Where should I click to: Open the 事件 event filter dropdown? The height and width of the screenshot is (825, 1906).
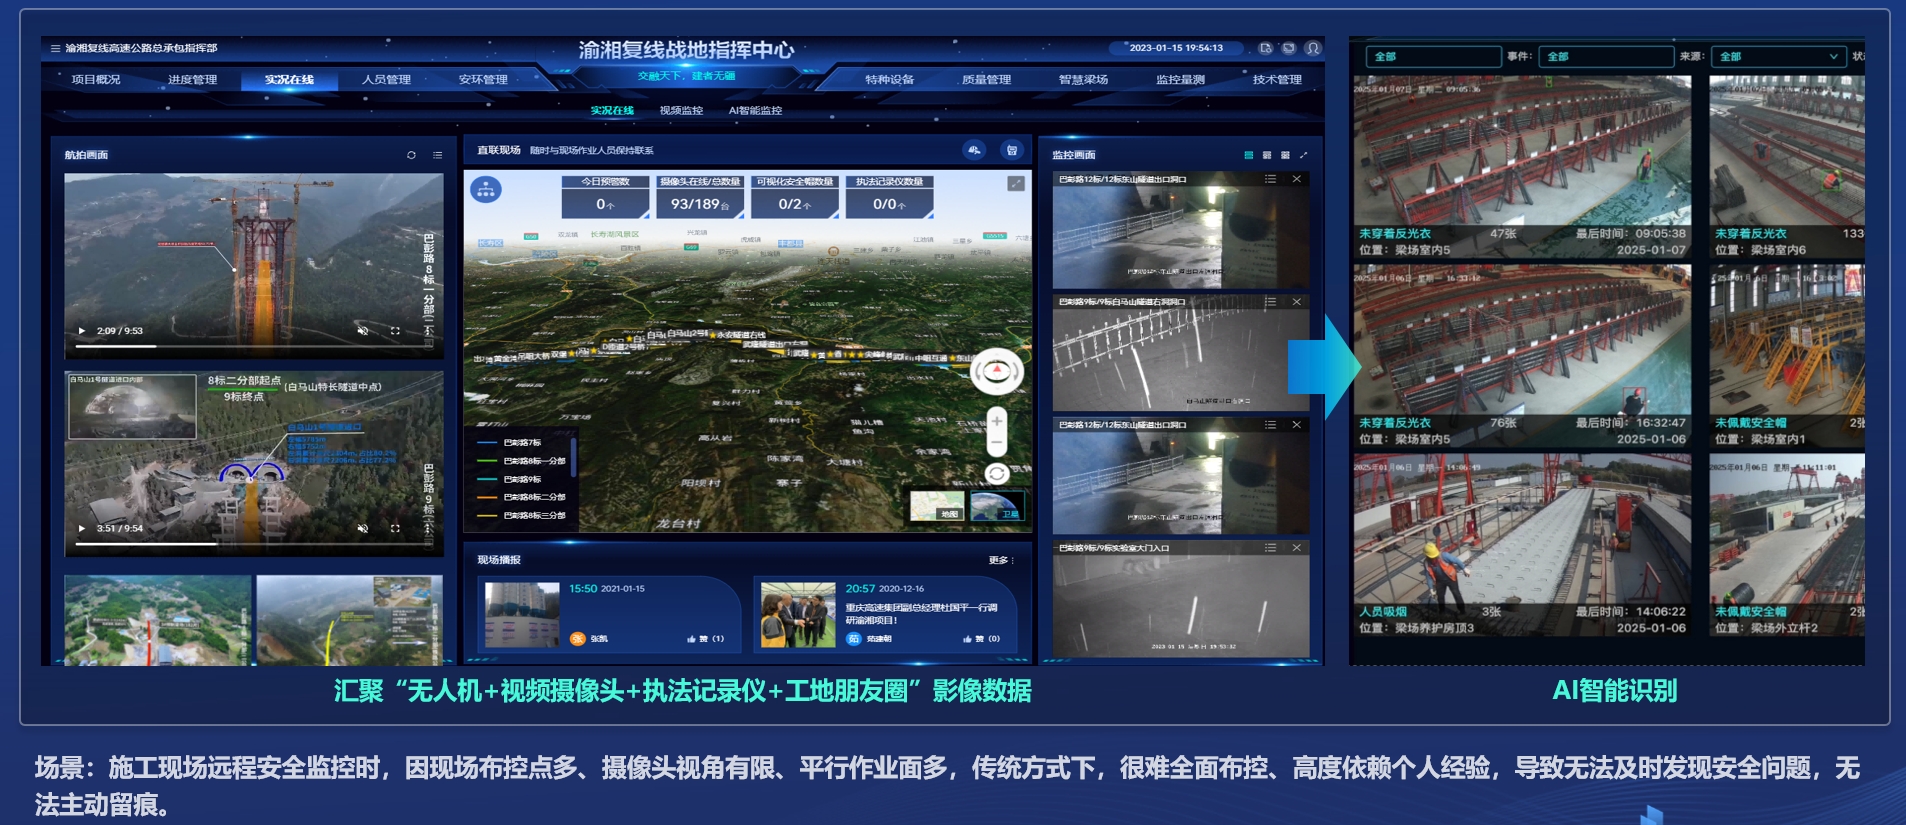tap(1605, 57)
